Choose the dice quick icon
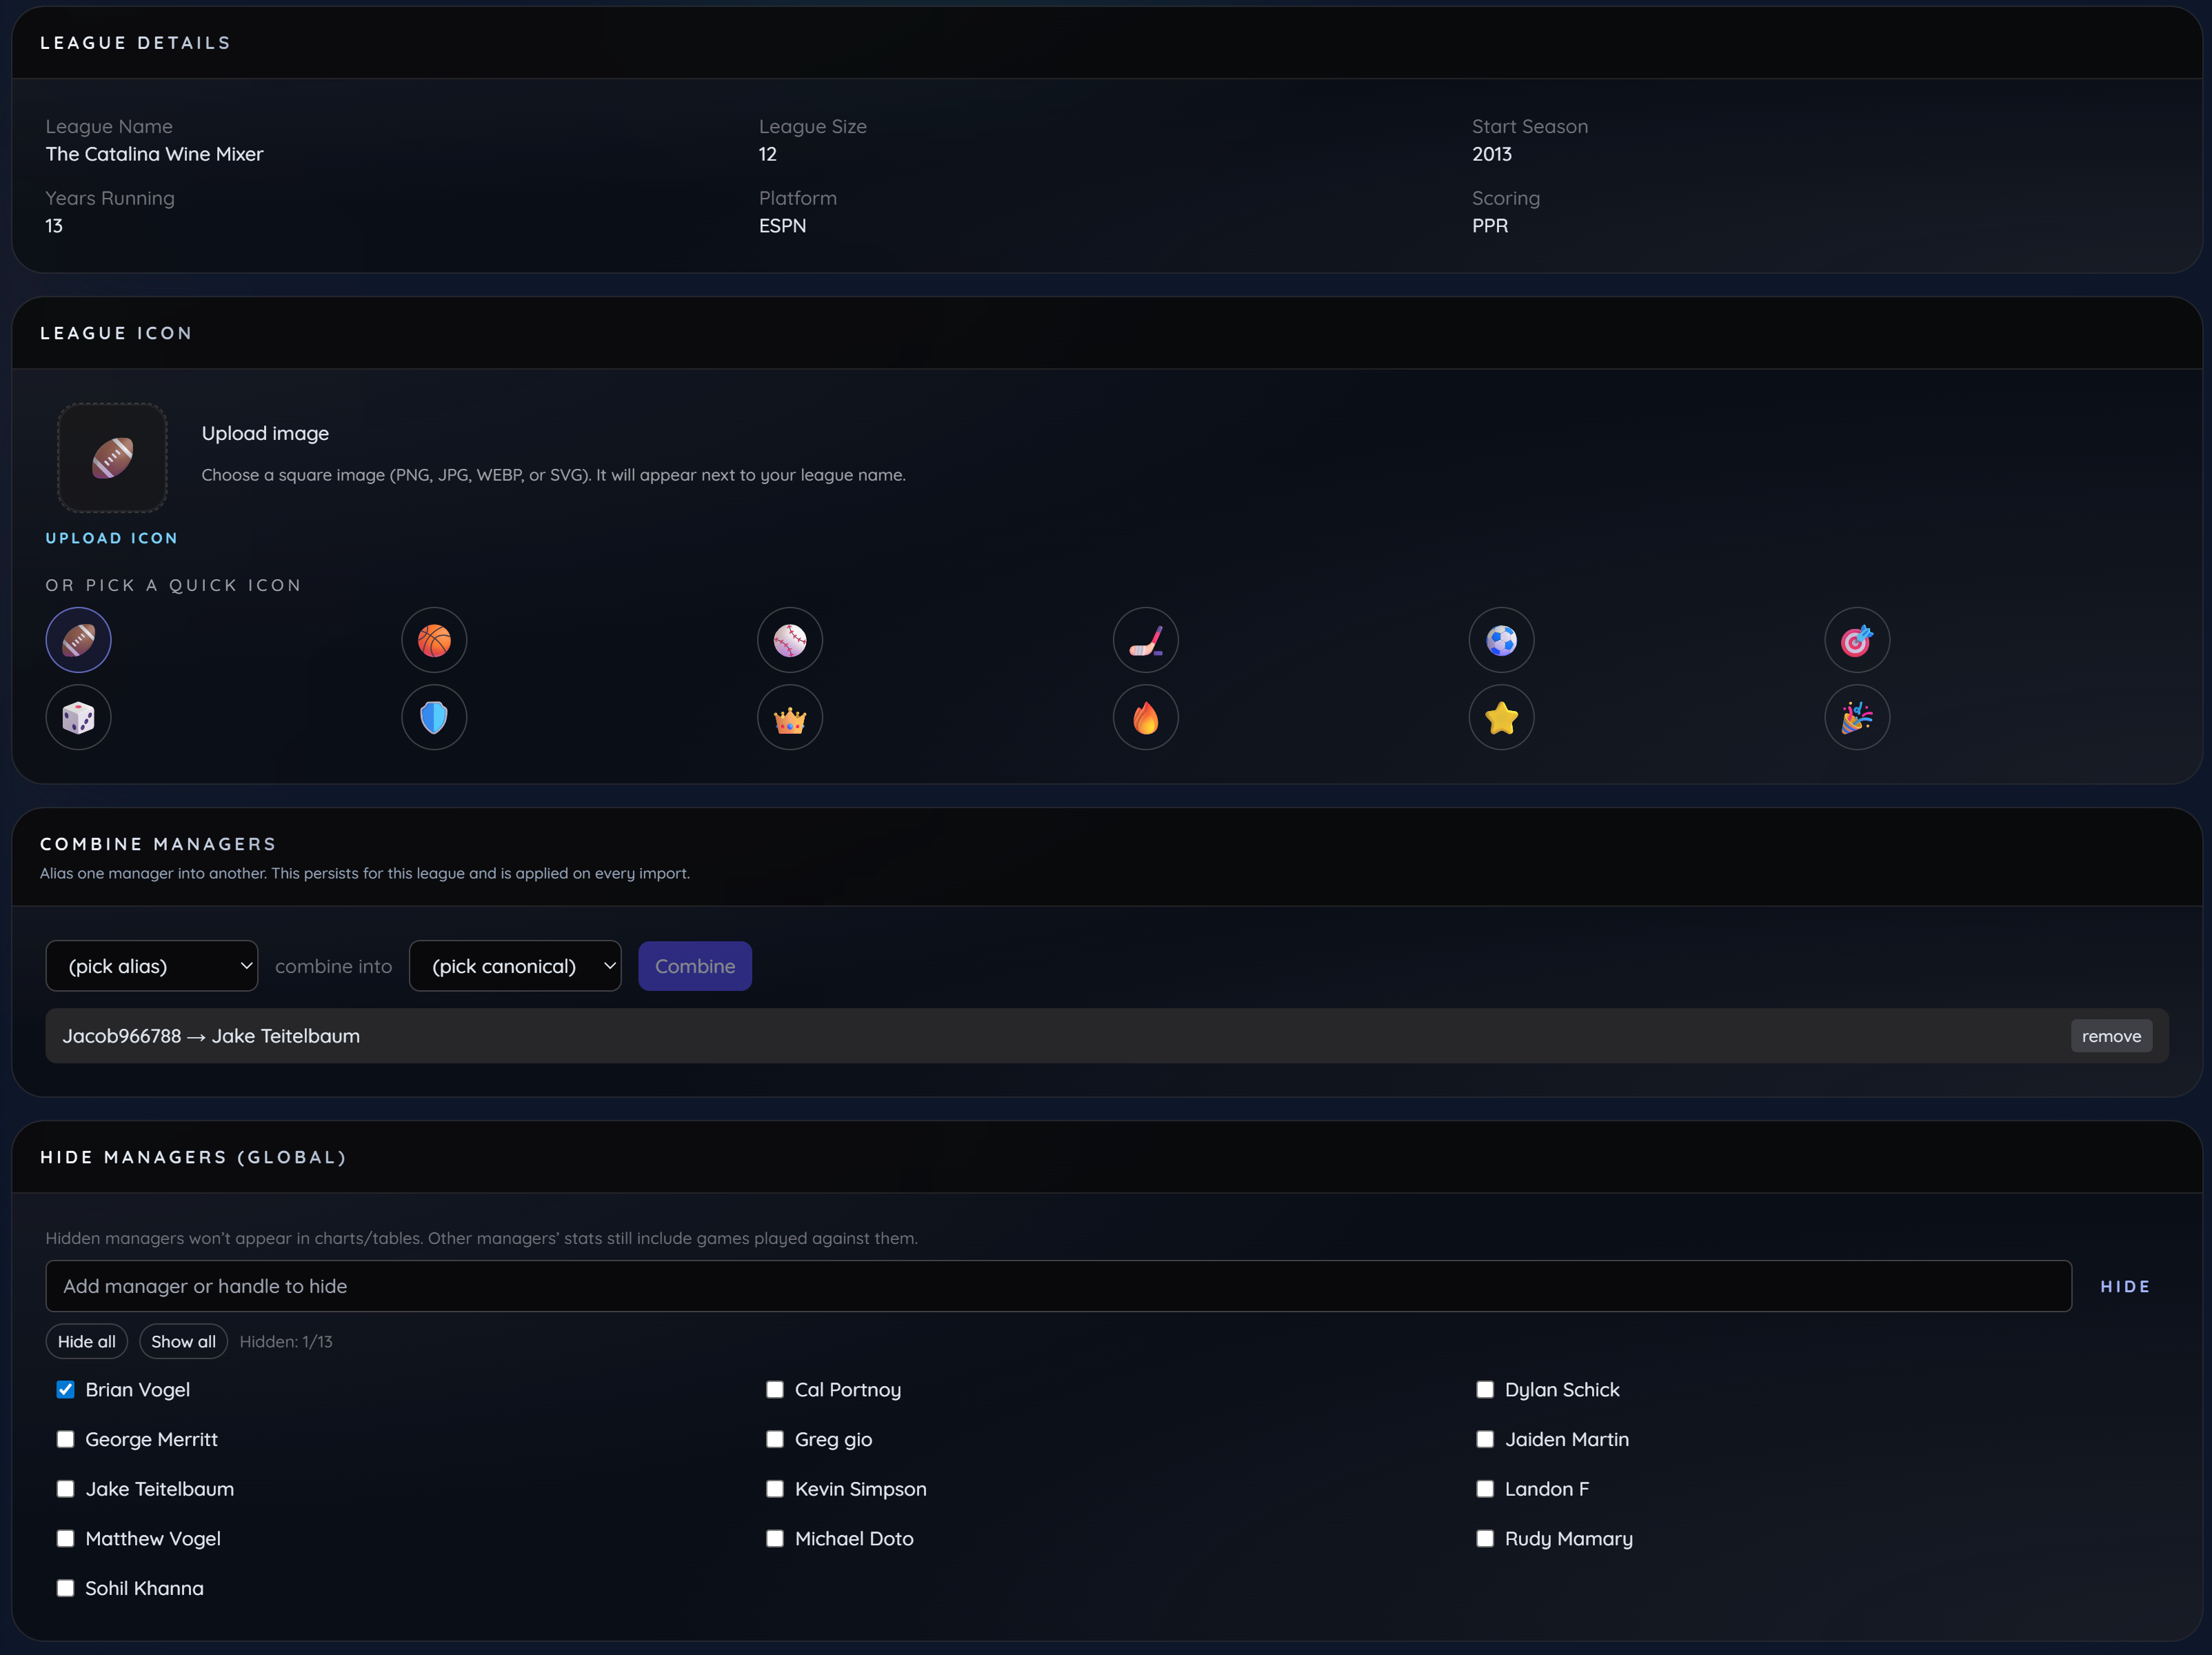This screenshot has height=1655, width=2212. click(78, 717)
